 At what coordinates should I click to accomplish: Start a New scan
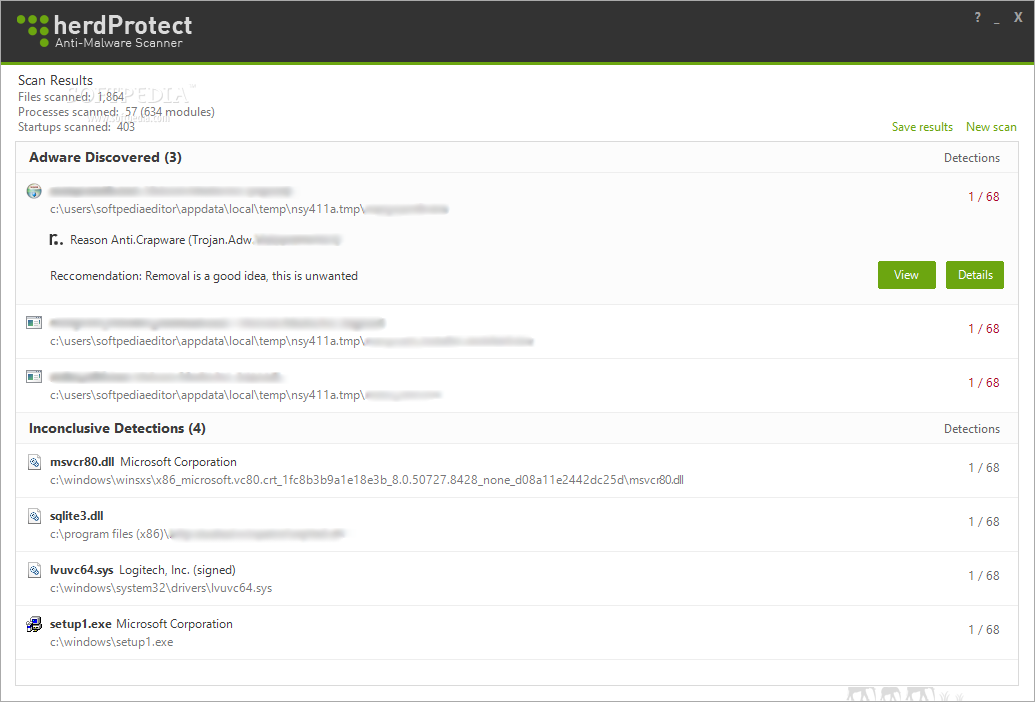[x=991, y=127]
